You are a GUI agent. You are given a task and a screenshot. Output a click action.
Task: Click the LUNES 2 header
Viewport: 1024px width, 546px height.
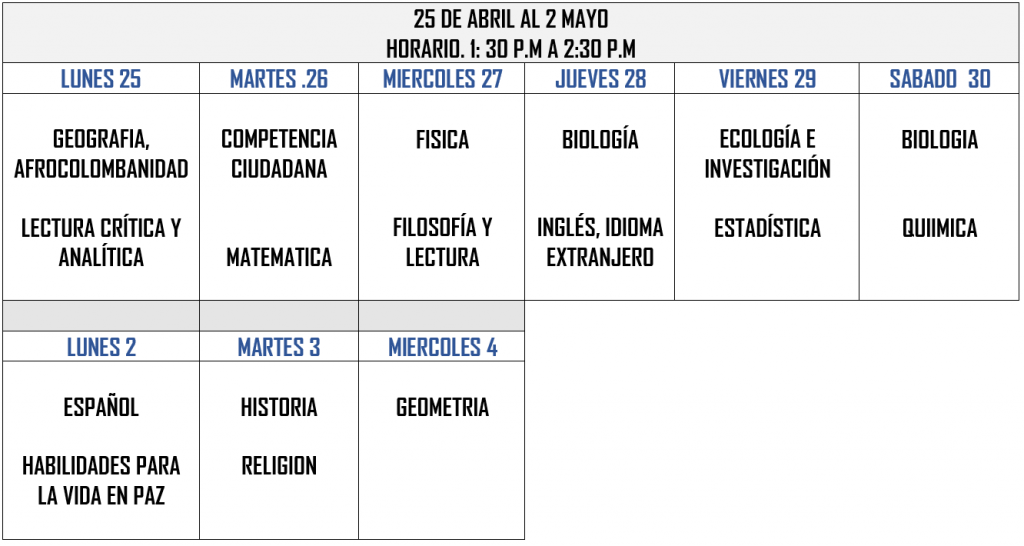pyautogui.click(x=101, y=348)
